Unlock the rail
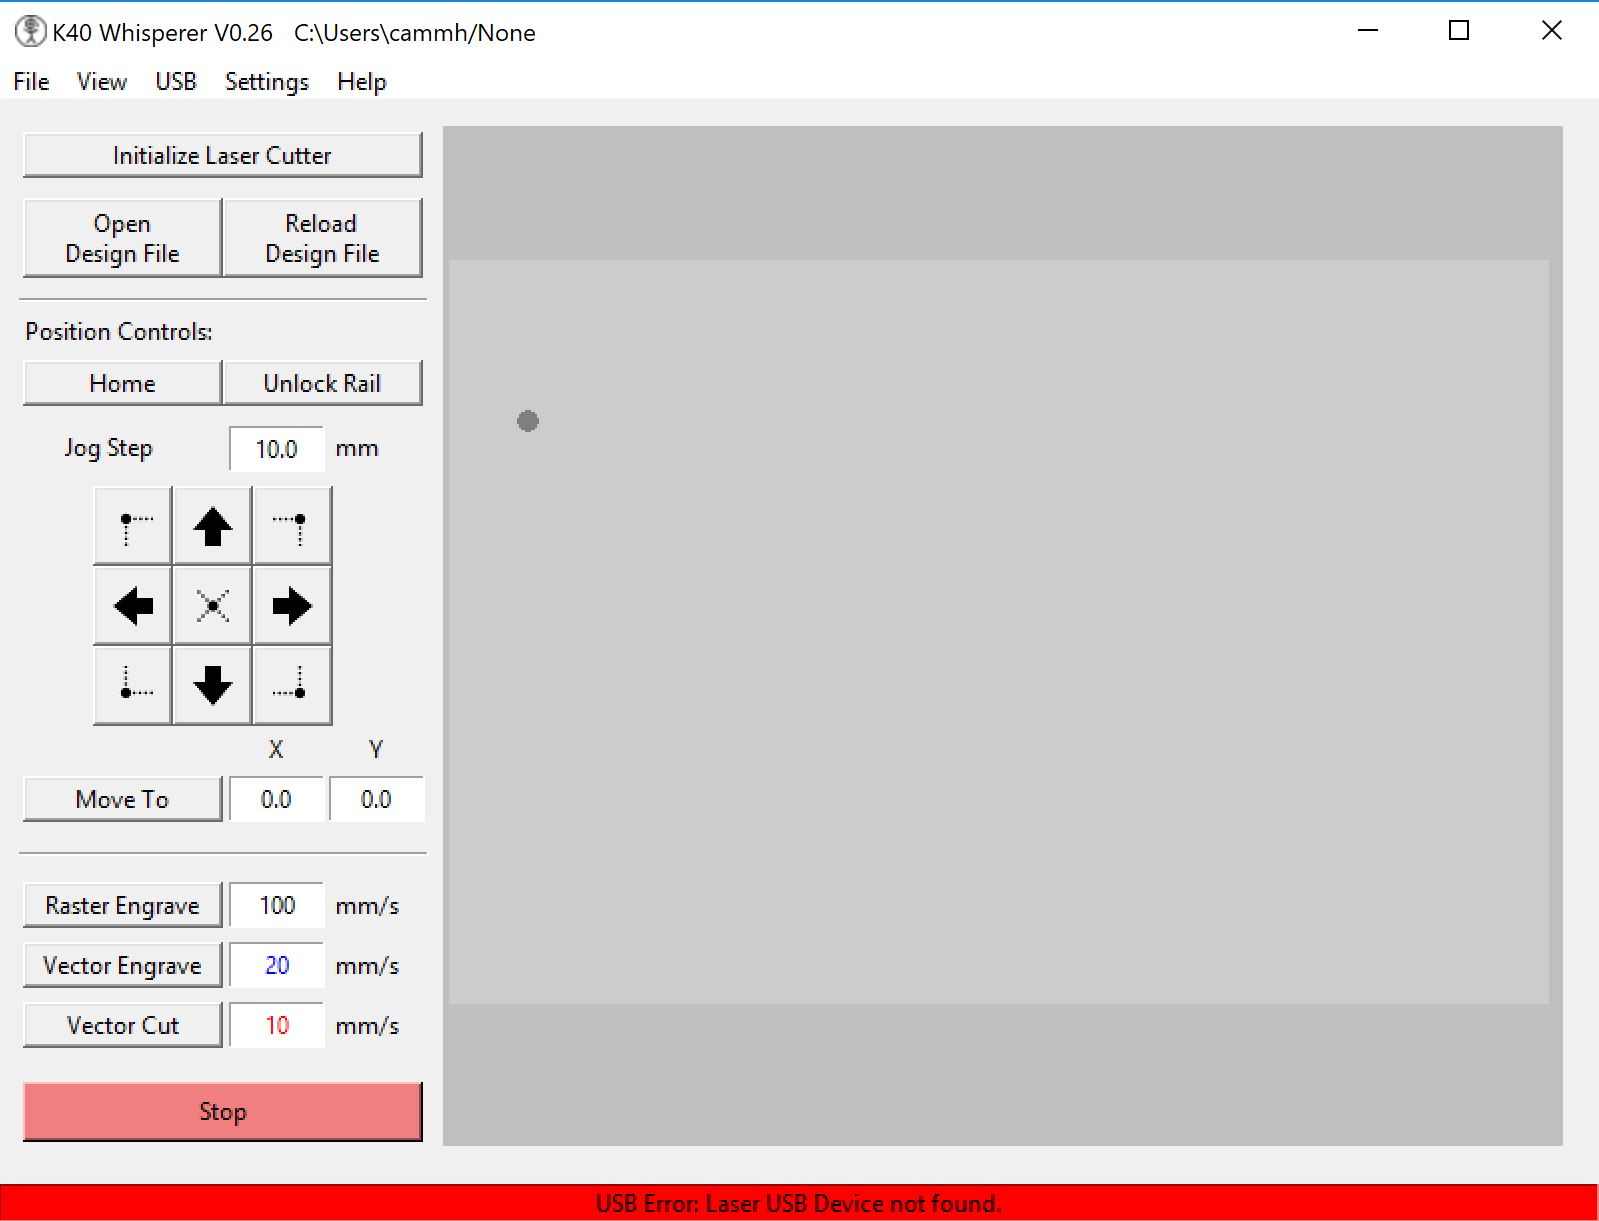This screenshot has width=1599, height=1221. click(x=322, y=384)
